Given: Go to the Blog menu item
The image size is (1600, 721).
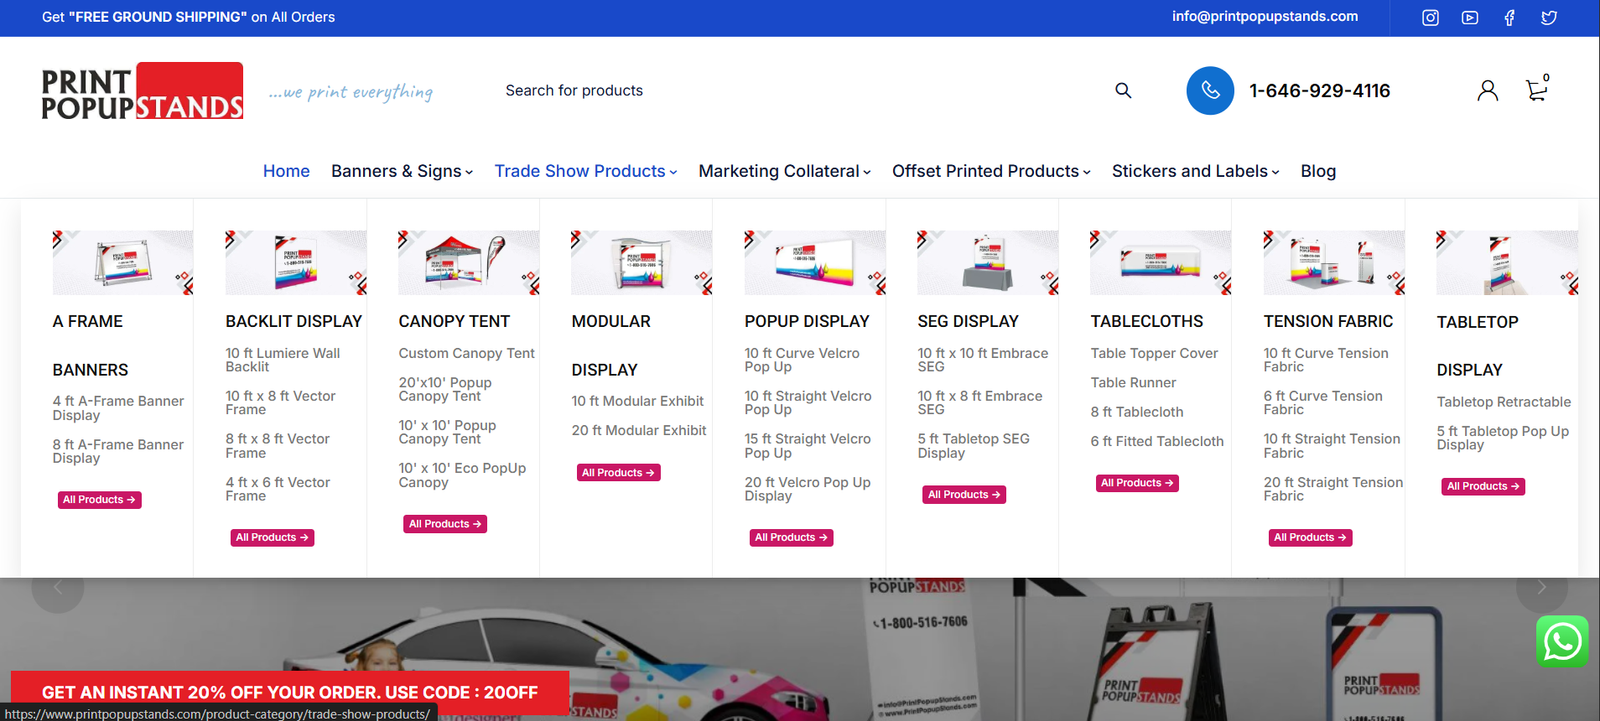Looking at the screenshot, I should [1318, 171].
